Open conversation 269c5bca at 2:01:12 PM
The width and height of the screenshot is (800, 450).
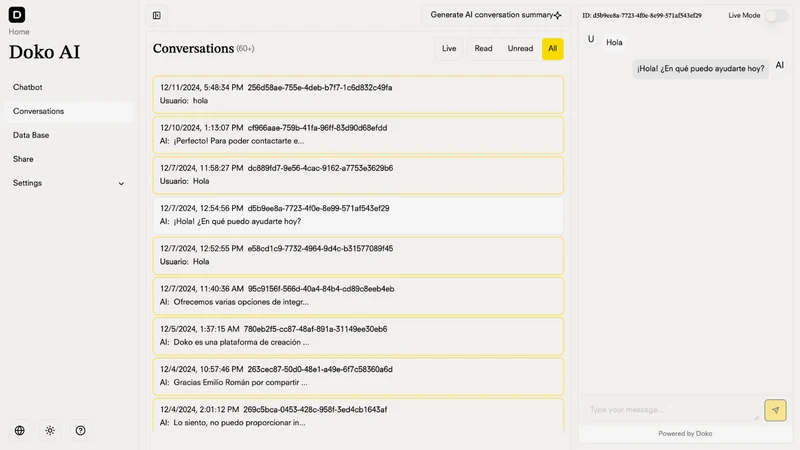pos(358,415)
